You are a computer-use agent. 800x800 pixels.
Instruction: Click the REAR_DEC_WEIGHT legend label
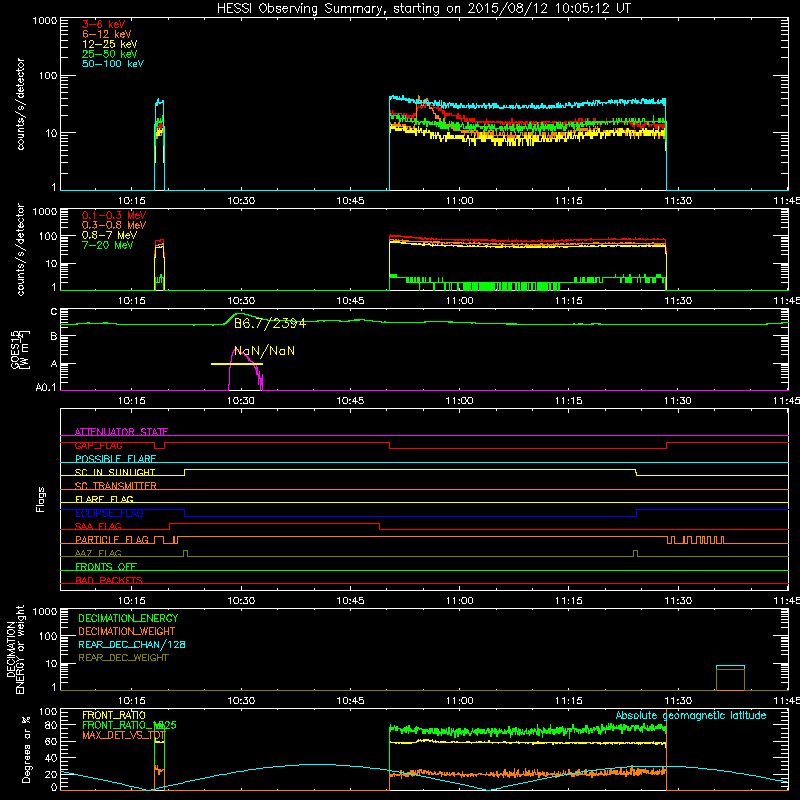tap(123, 658)
